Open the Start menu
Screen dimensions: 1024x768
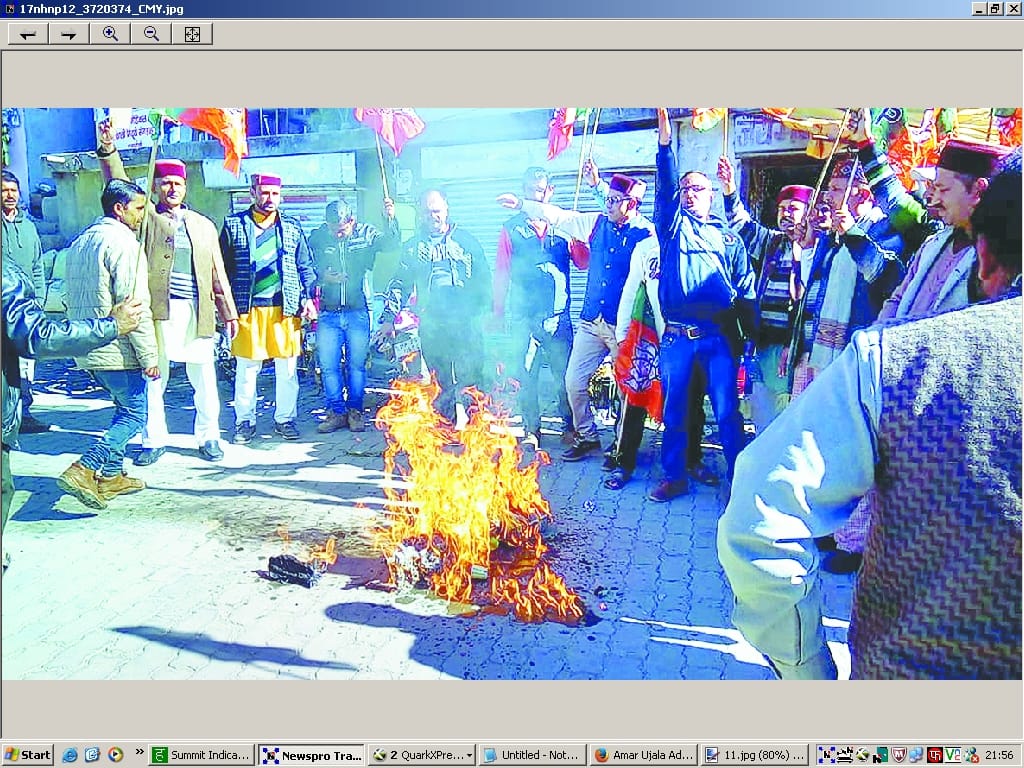tap(27, 755)
